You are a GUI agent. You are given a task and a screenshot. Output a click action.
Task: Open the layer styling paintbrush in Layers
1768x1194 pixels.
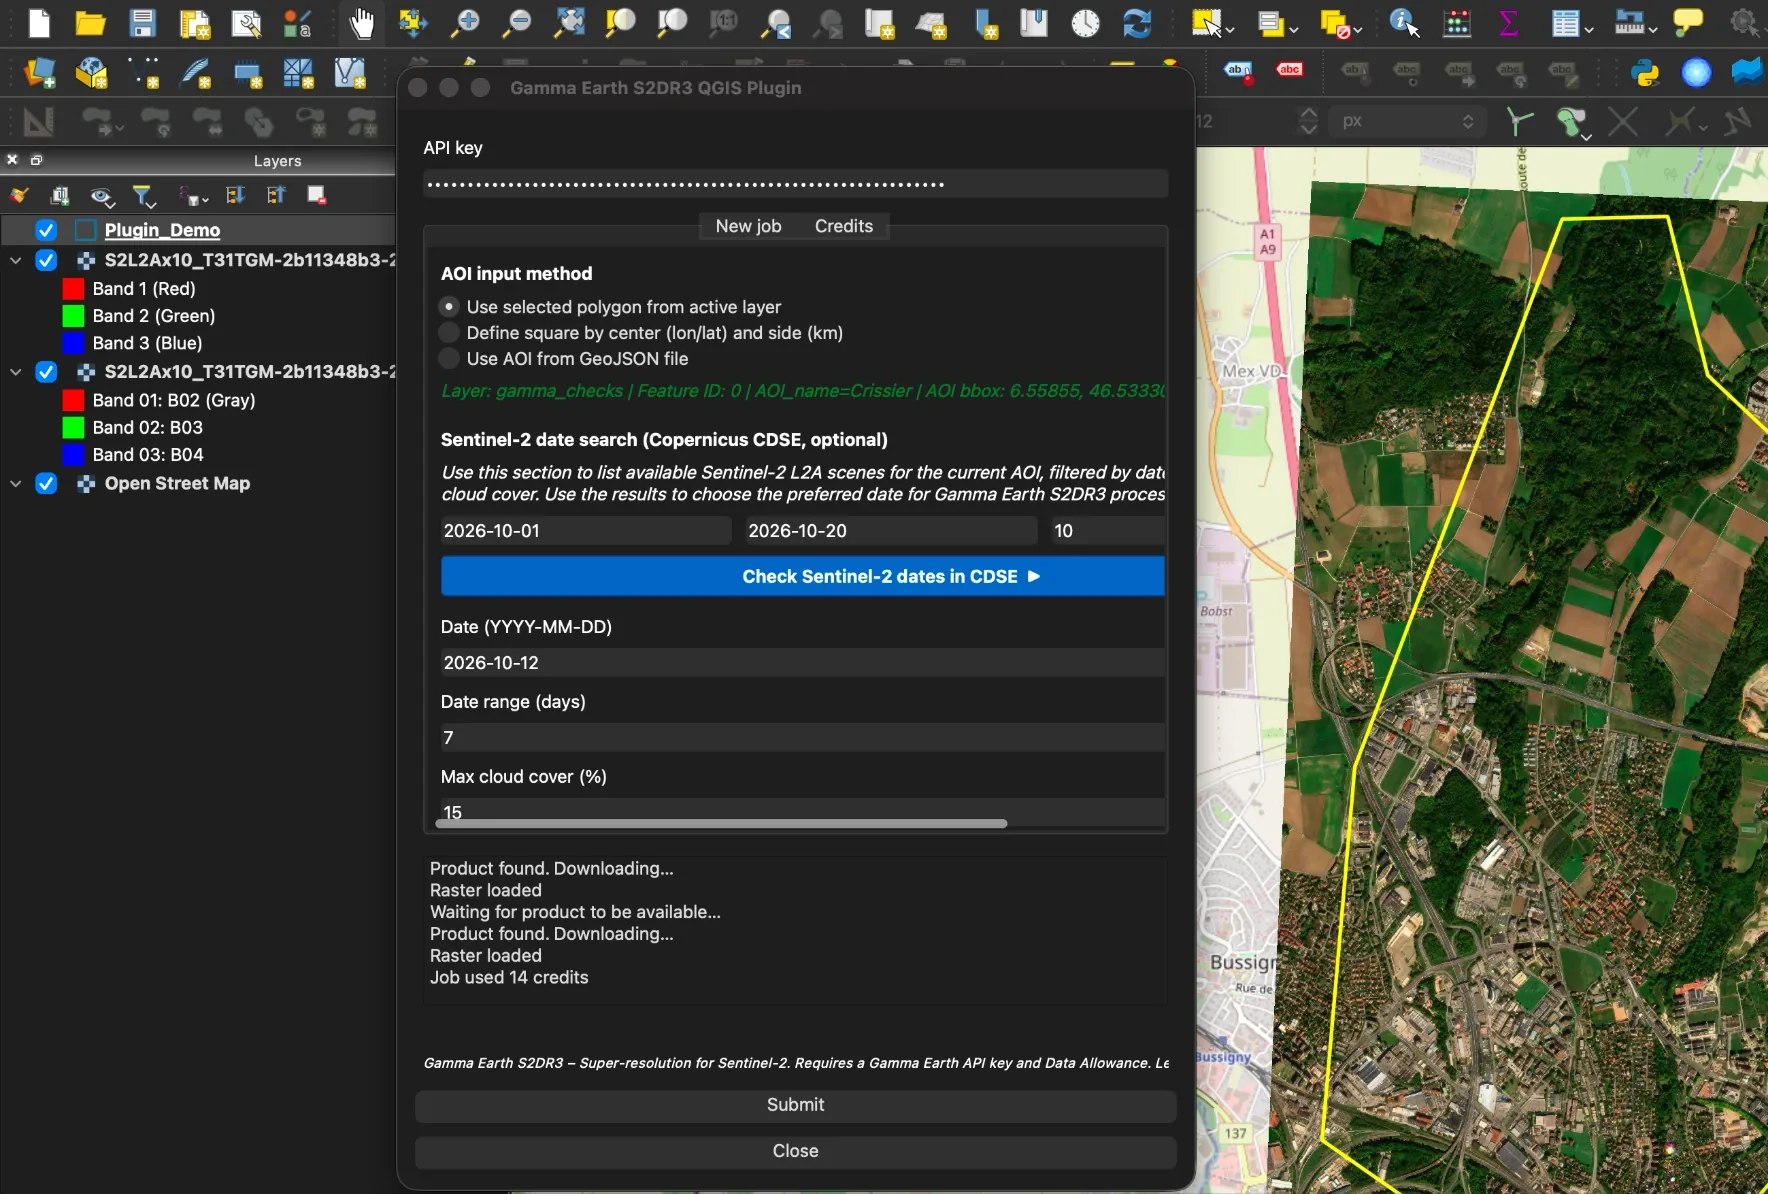click(19, 195)
